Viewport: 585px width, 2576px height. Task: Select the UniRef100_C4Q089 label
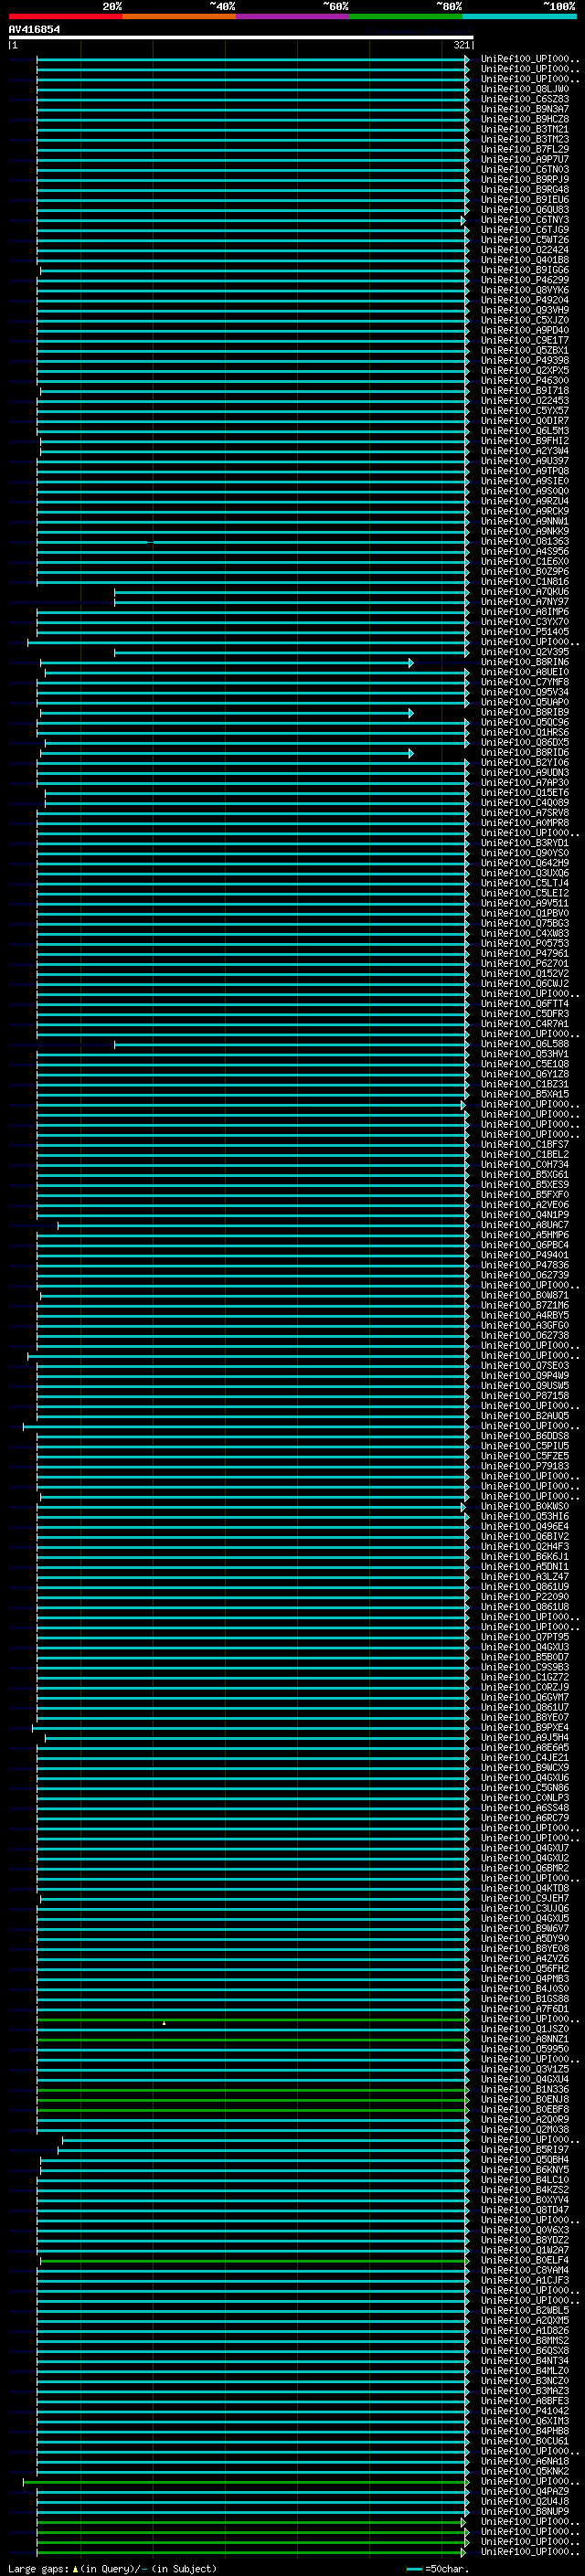click(525, 803)
